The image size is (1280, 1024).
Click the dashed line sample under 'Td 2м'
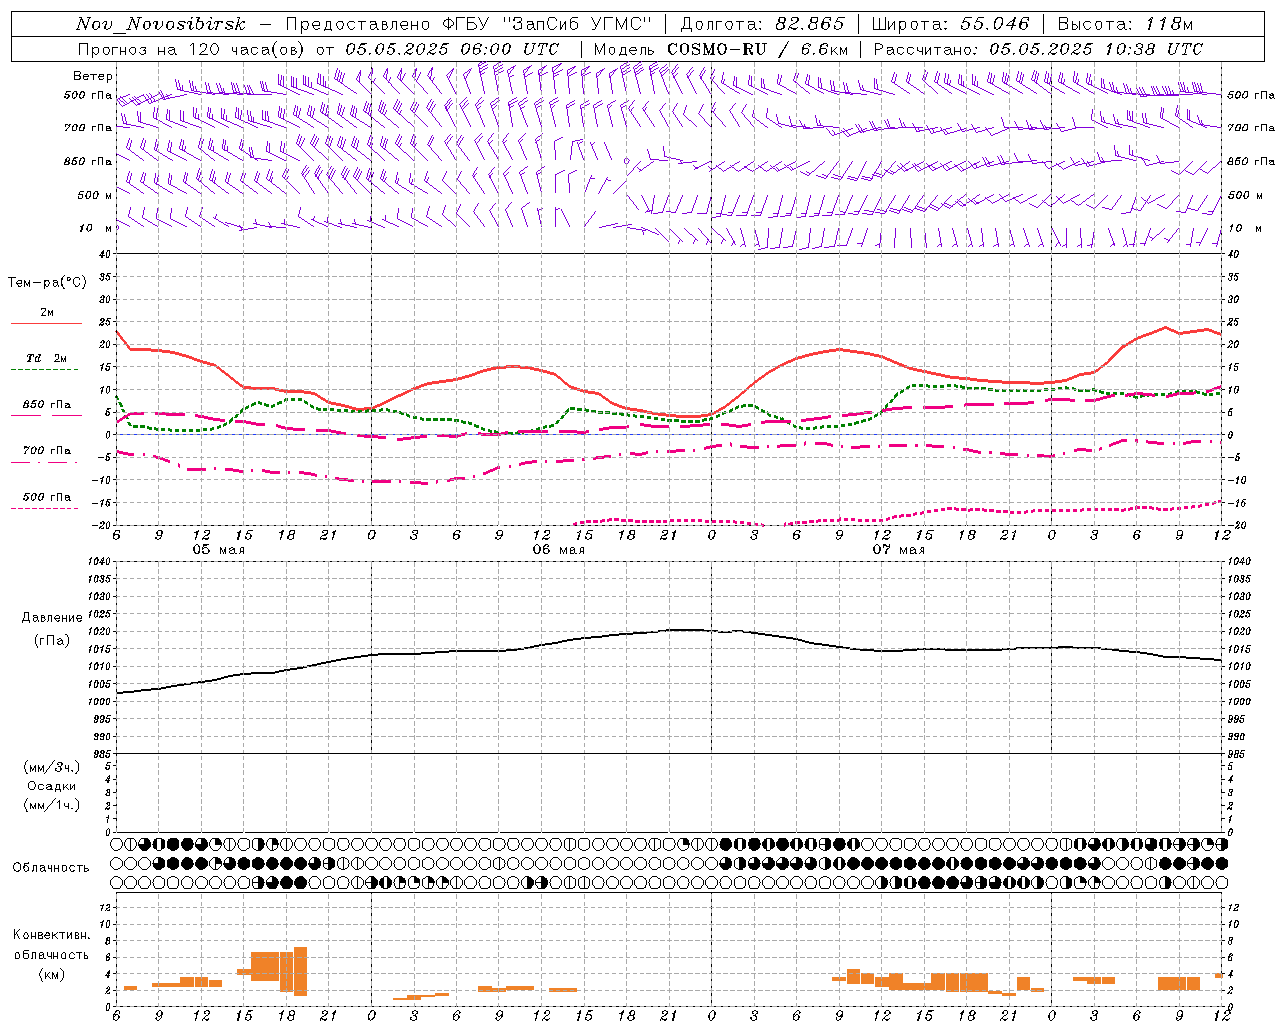click(46, 370)
